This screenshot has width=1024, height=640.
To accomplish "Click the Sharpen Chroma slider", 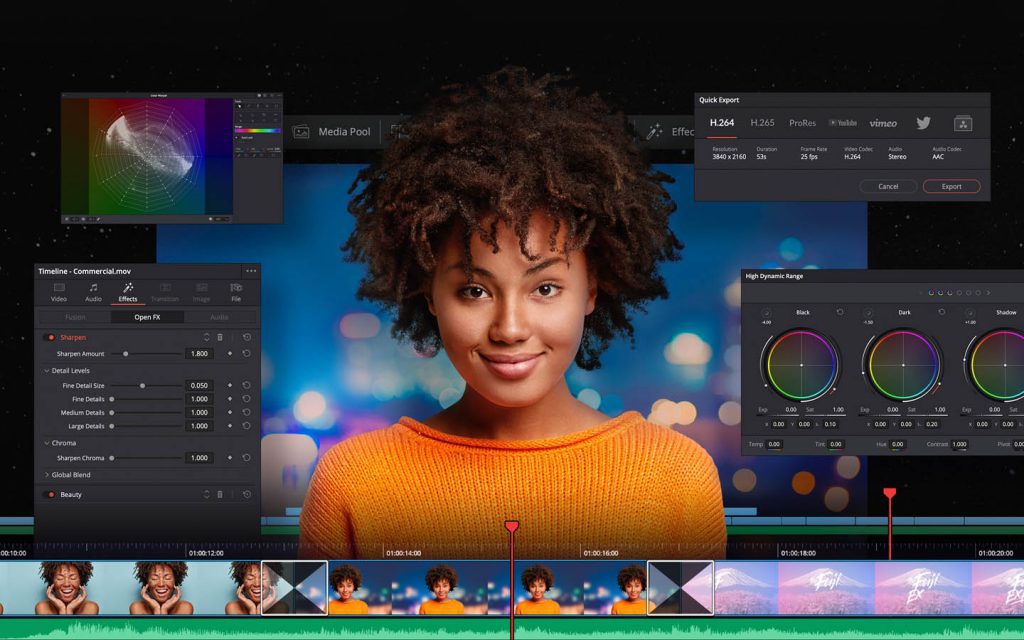I will 146,458.
